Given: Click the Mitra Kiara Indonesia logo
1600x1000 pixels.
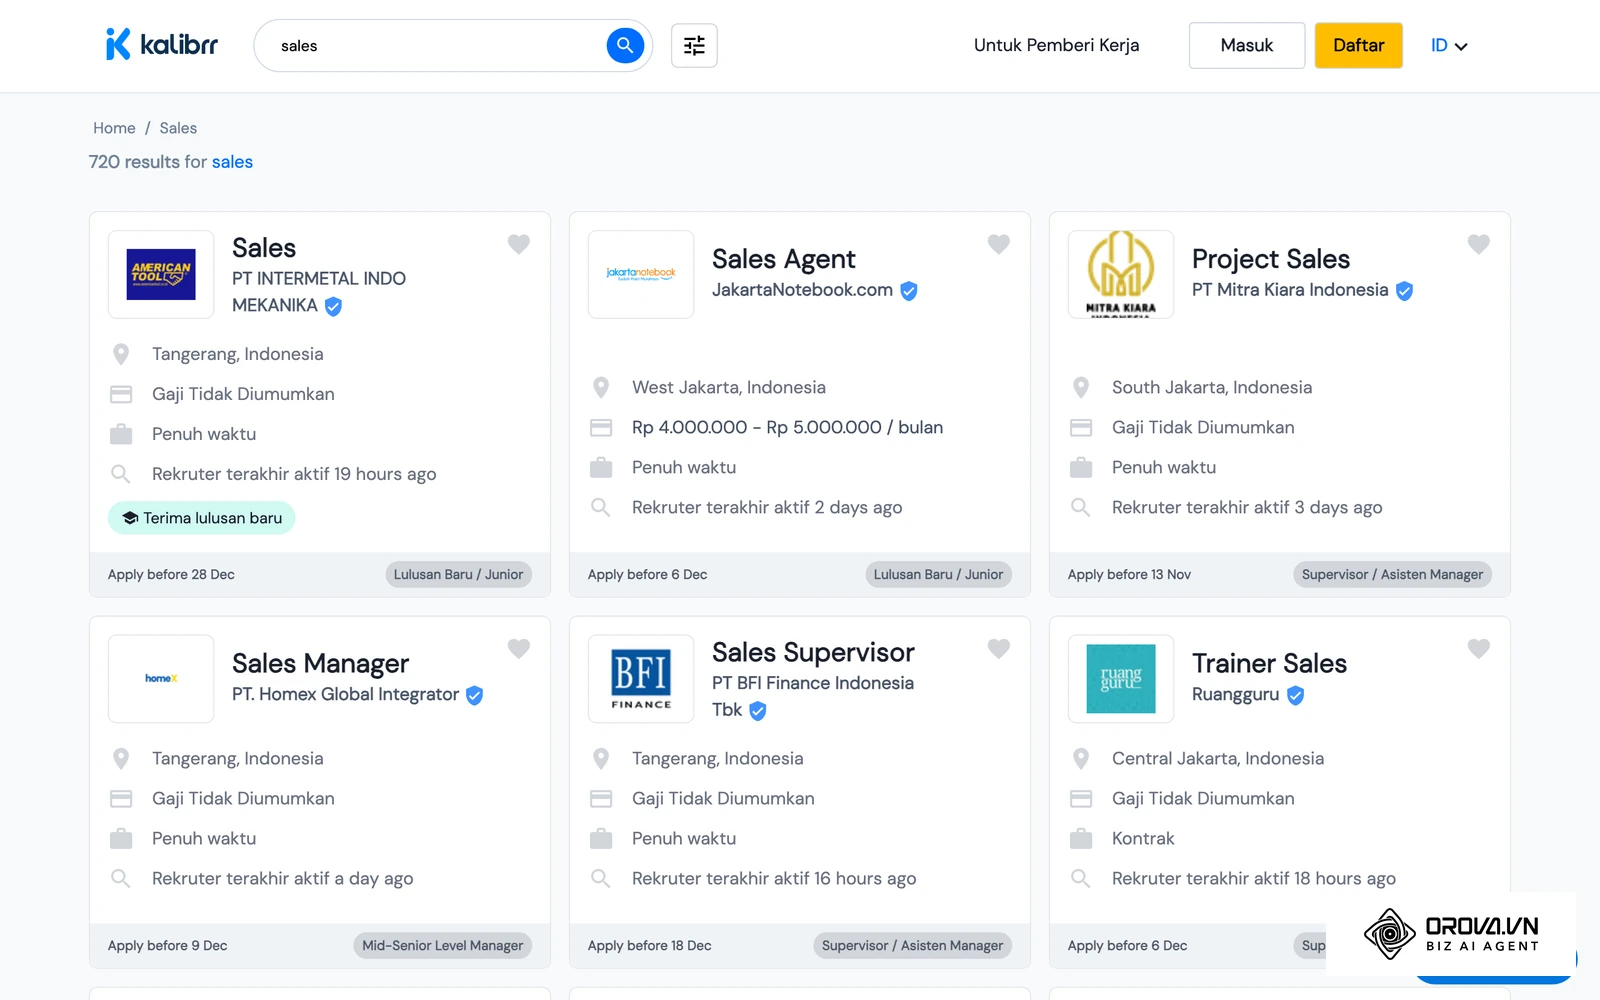Looking at the screenshot, I should [1121, 274].
